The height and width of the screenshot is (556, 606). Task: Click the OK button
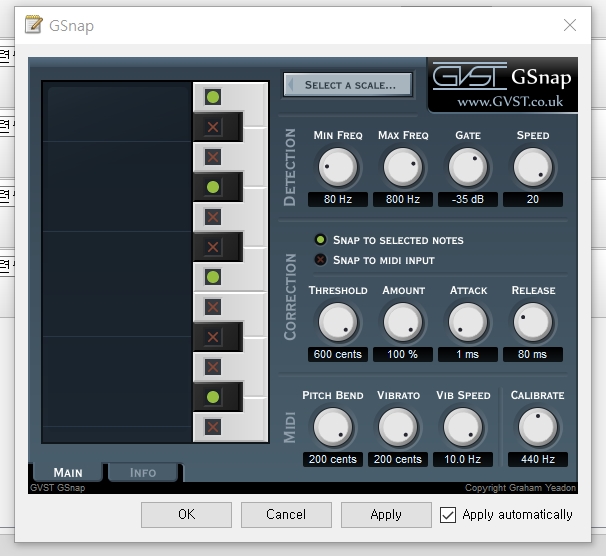click(x=186, y=515)
